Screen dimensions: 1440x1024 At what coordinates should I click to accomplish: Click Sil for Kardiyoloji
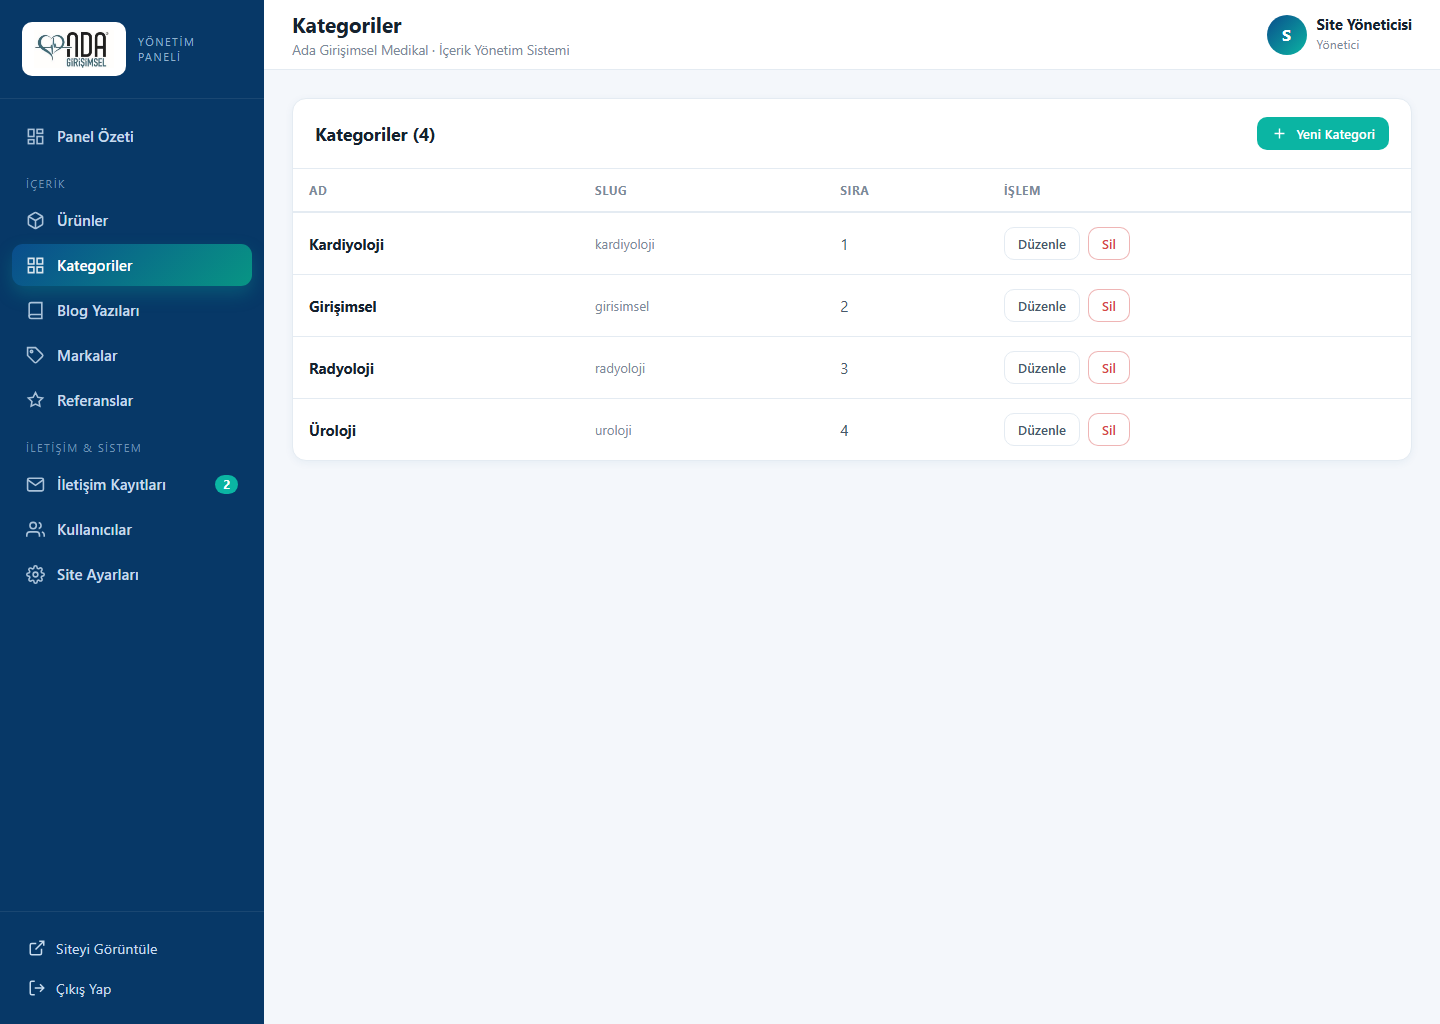pos(1108,244)
